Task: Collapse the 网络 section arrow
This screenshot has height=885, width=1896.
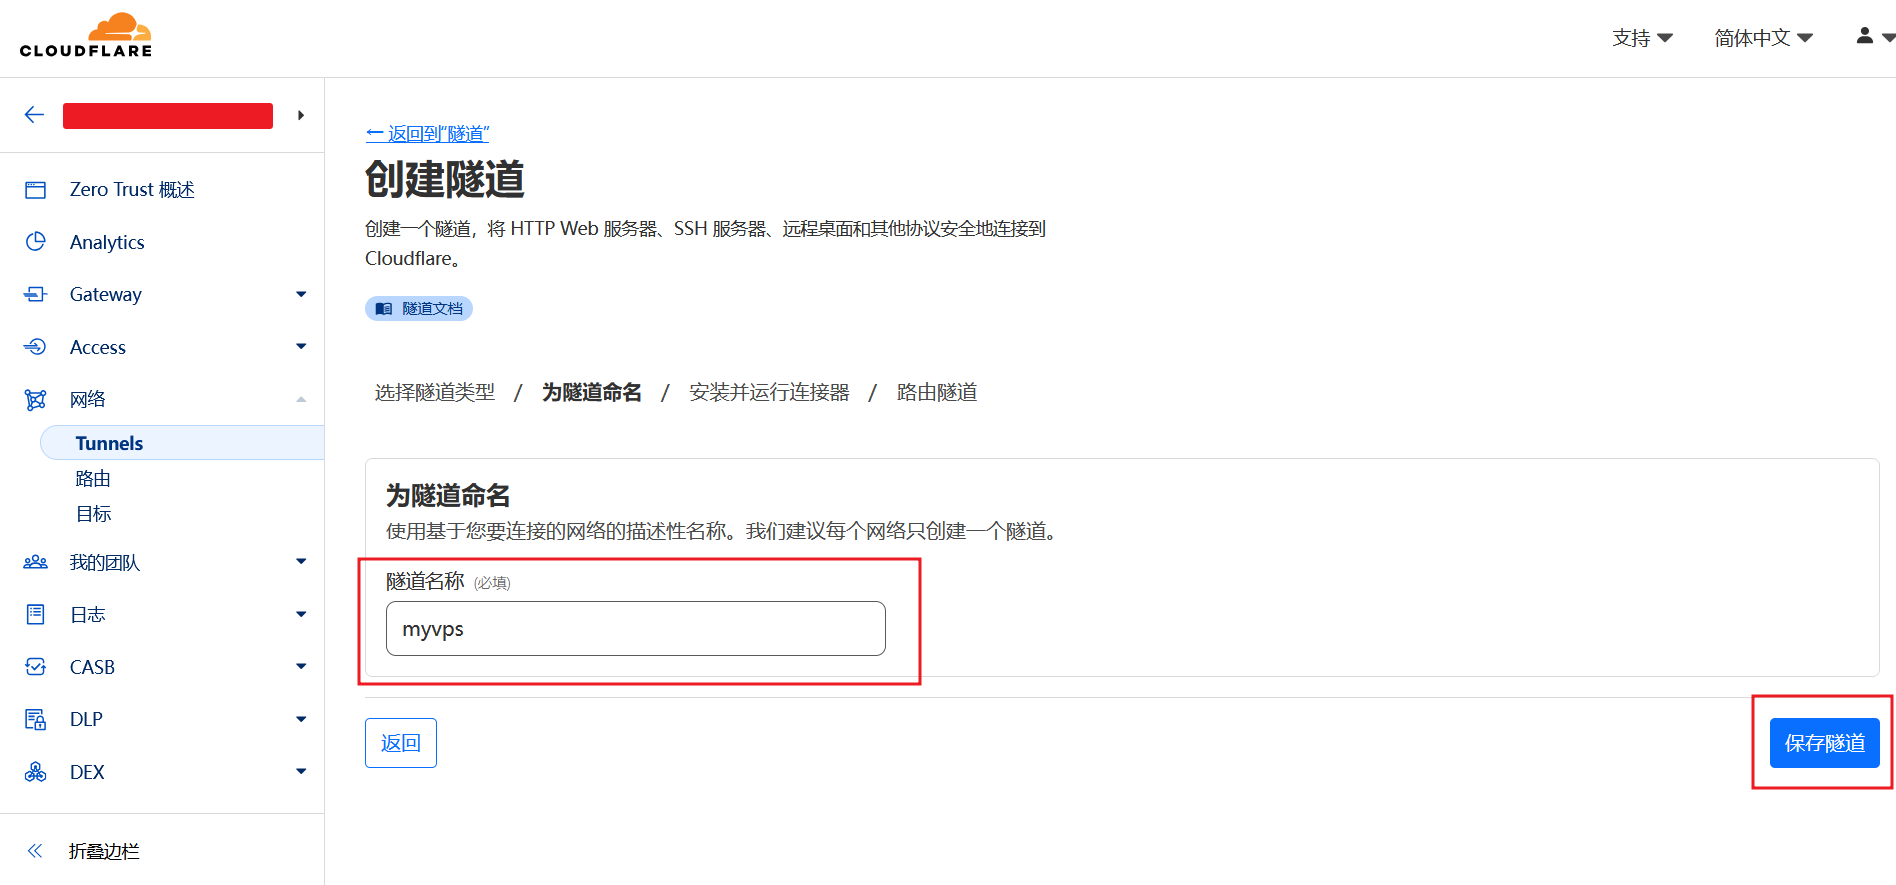Action: [301, 400]
